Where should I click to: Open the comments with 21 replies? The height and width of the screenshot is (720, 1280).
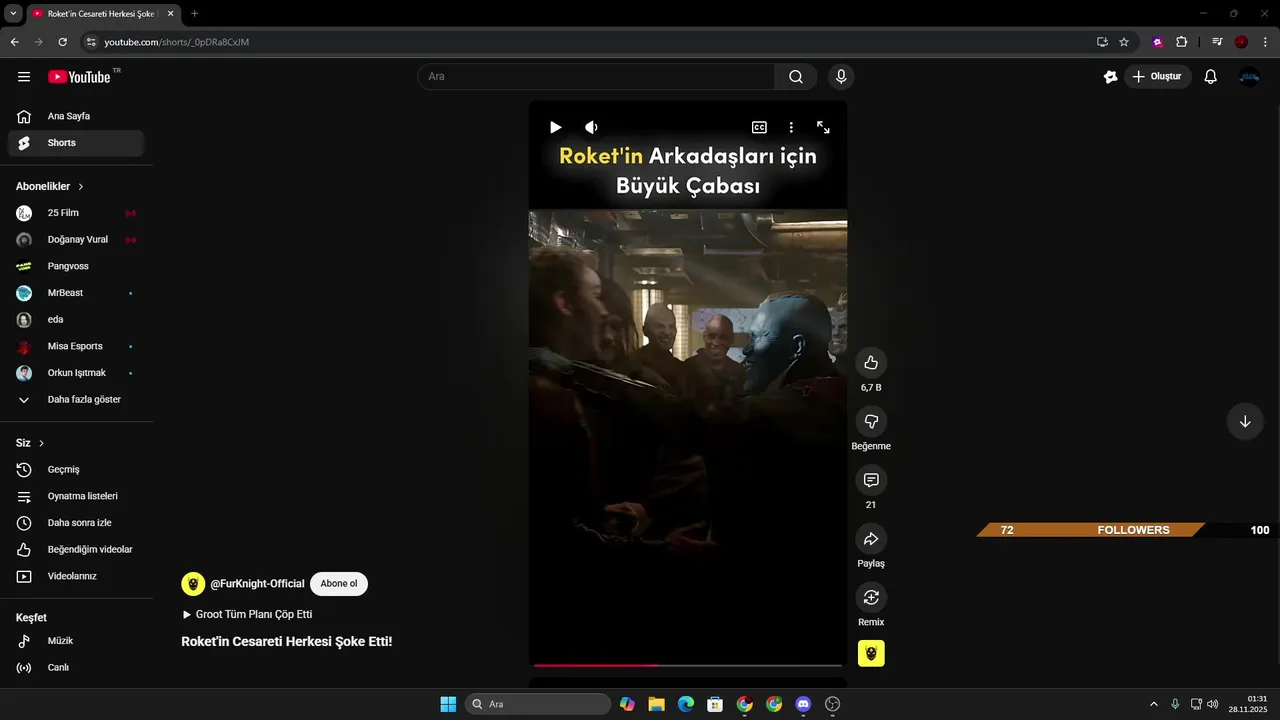pos(871,480)
